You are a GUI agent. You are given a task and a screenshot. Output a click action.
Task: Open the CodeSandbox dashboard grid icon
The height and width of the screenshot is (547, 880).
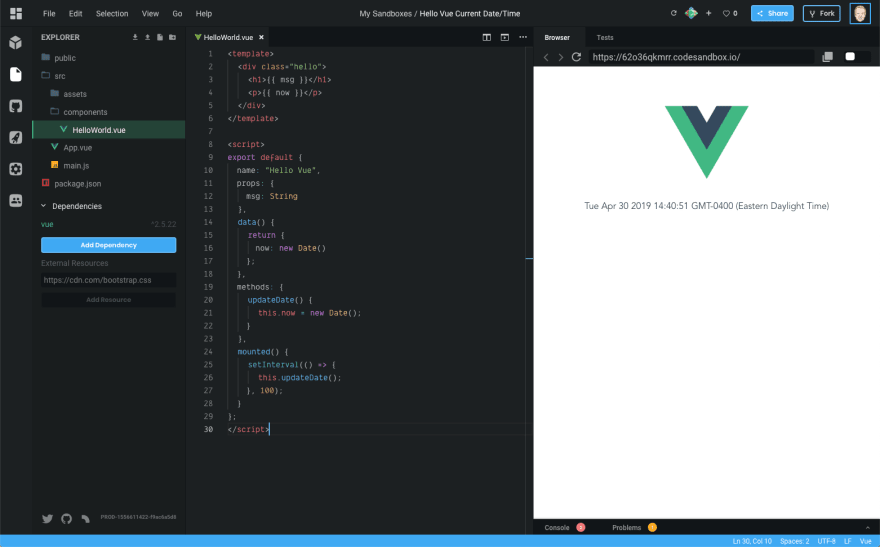point(16,13)
